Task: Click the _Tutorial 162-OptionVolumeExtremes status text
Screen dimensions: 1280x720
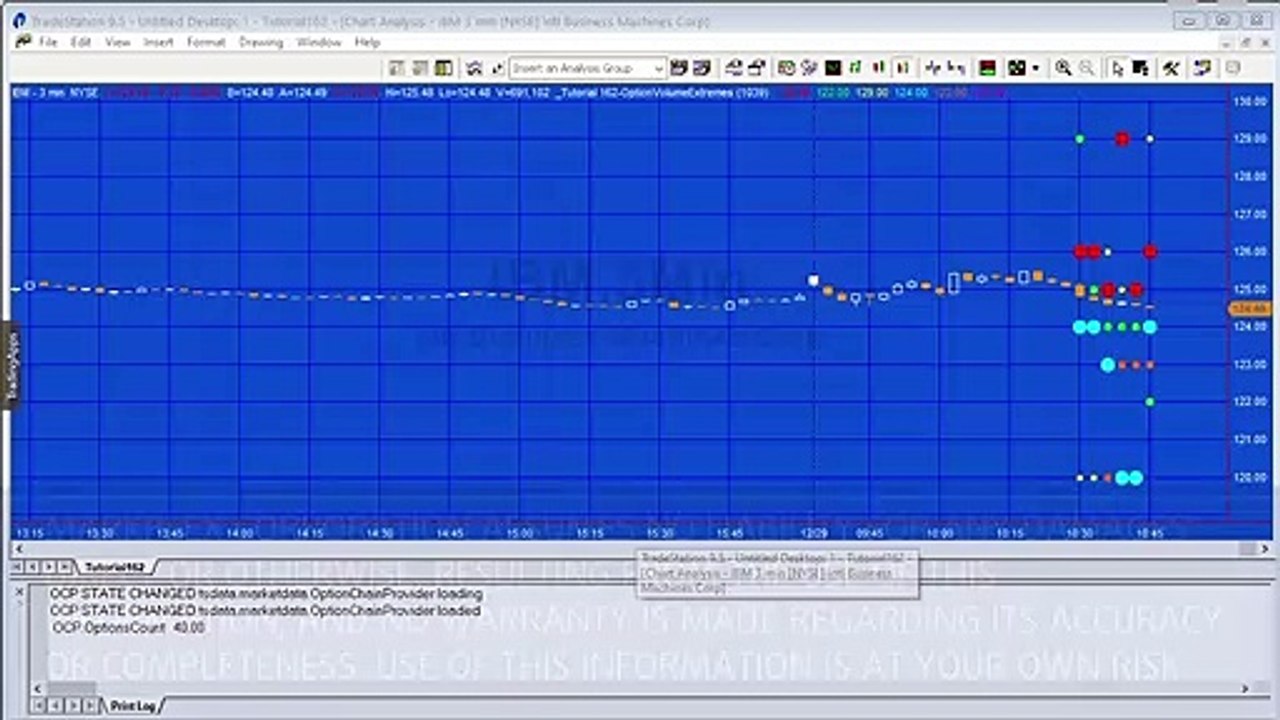Action: (664, 92)
